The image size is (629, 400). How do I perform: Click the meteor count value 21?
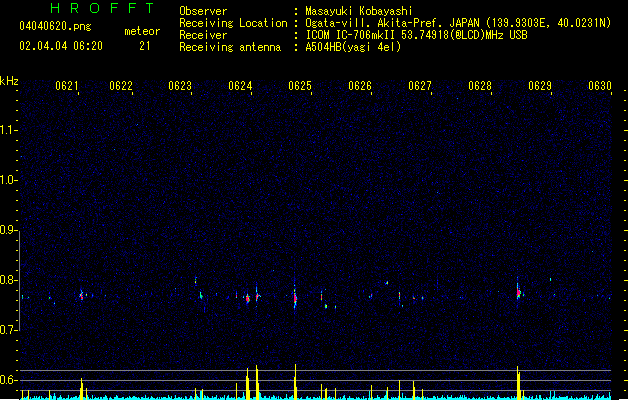[145, 46]
